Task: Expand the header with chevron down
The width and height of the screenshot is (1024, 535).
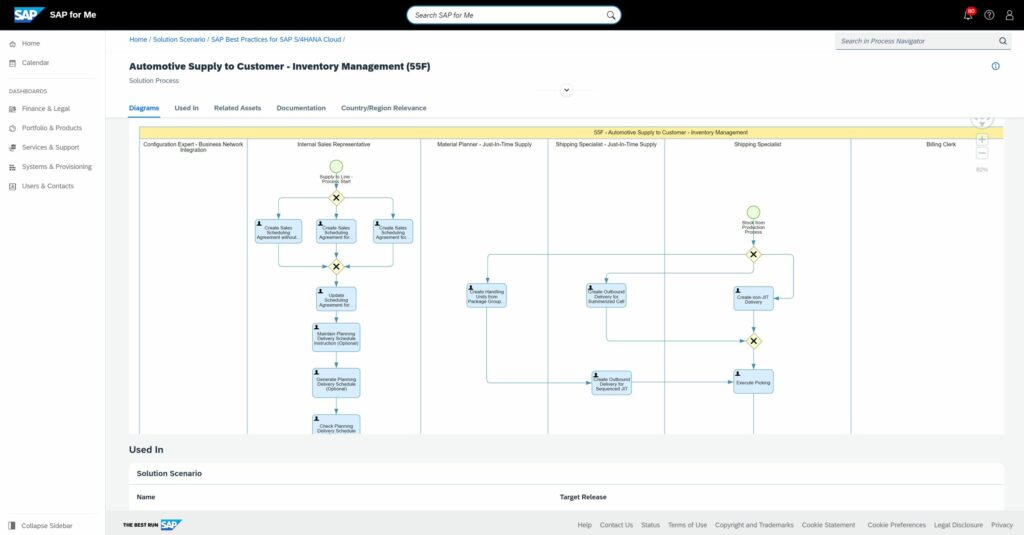Action: point(566,90)
